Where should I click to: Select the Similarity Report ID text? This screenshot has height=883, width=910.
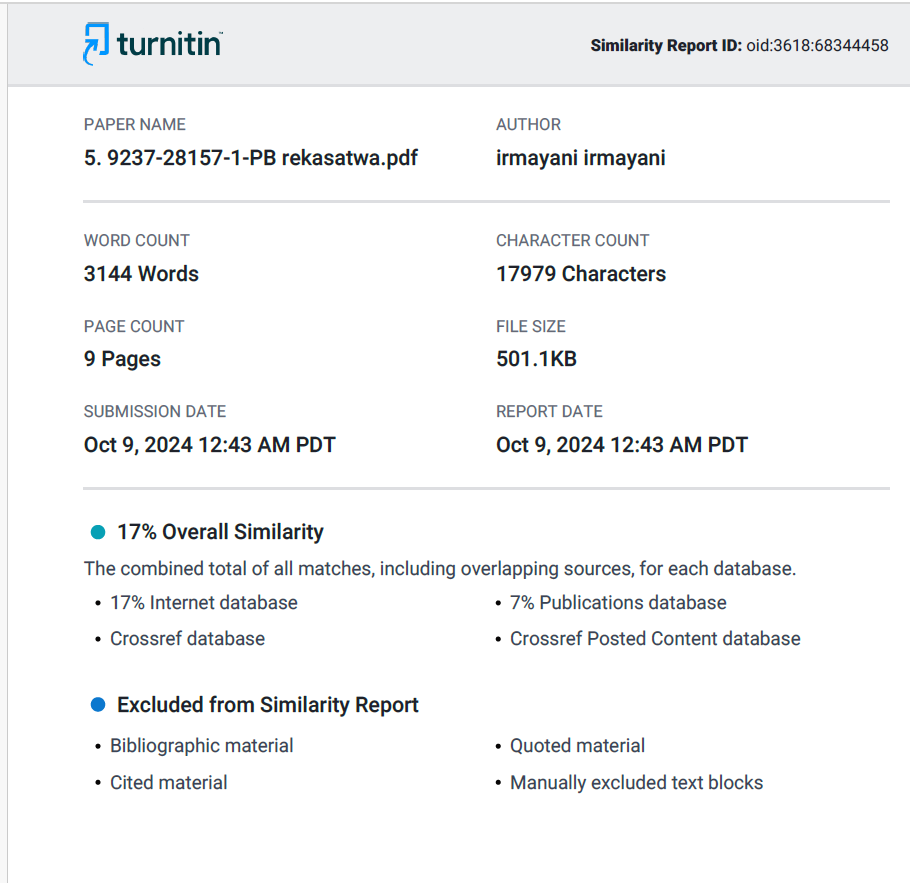(739, 45)
